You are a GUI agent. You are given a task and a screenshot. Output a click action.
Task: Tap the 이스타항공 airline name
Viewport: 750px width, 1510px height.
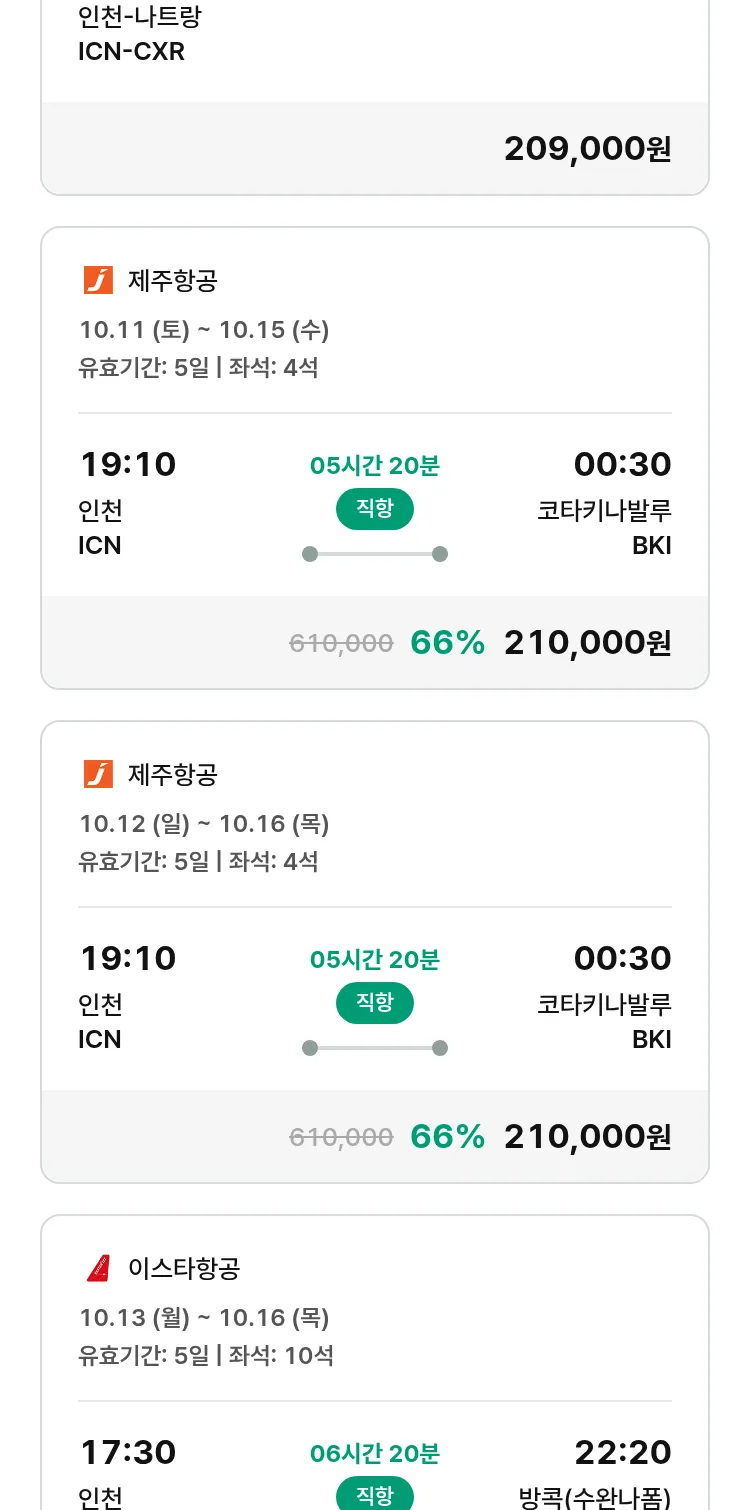[x=184, y=1269]
